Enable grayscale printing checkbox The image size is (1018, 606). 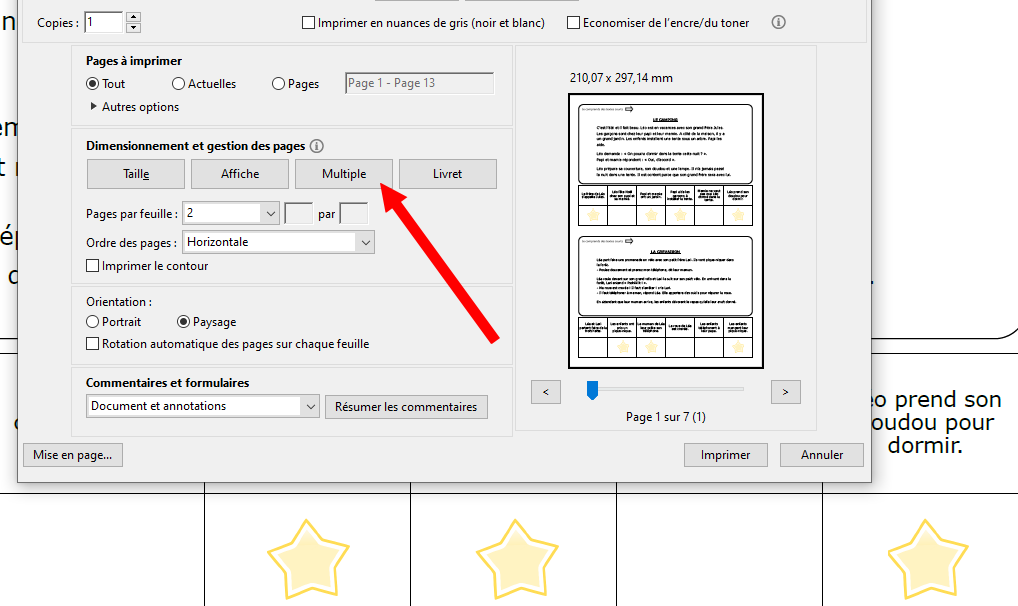click(x=309, y=22)
